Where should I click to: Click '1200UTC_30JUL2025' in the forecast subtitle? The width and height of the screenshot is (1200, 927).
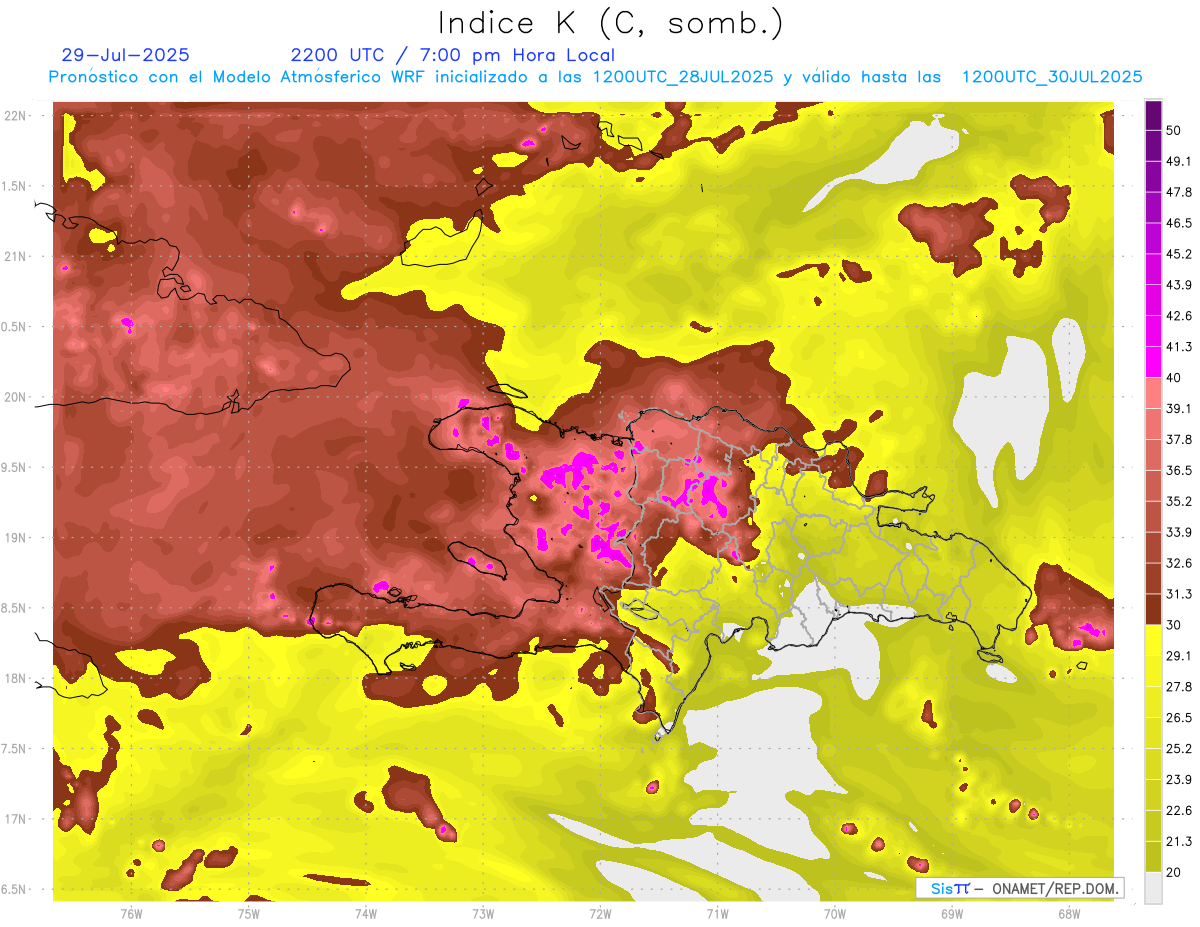click(1052, 77)
